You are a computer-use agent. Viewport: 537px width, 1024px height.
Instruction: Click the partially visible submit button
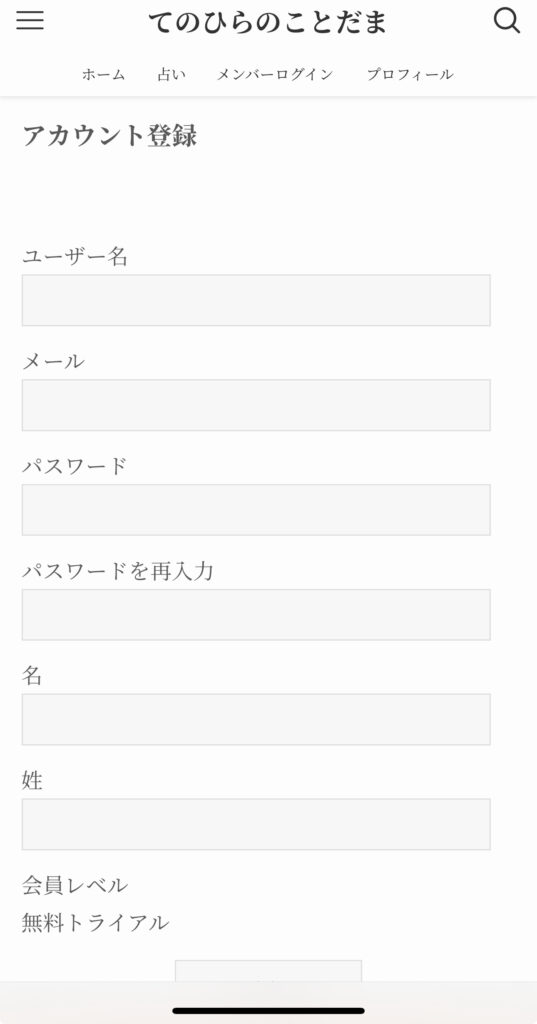[268, 970]
